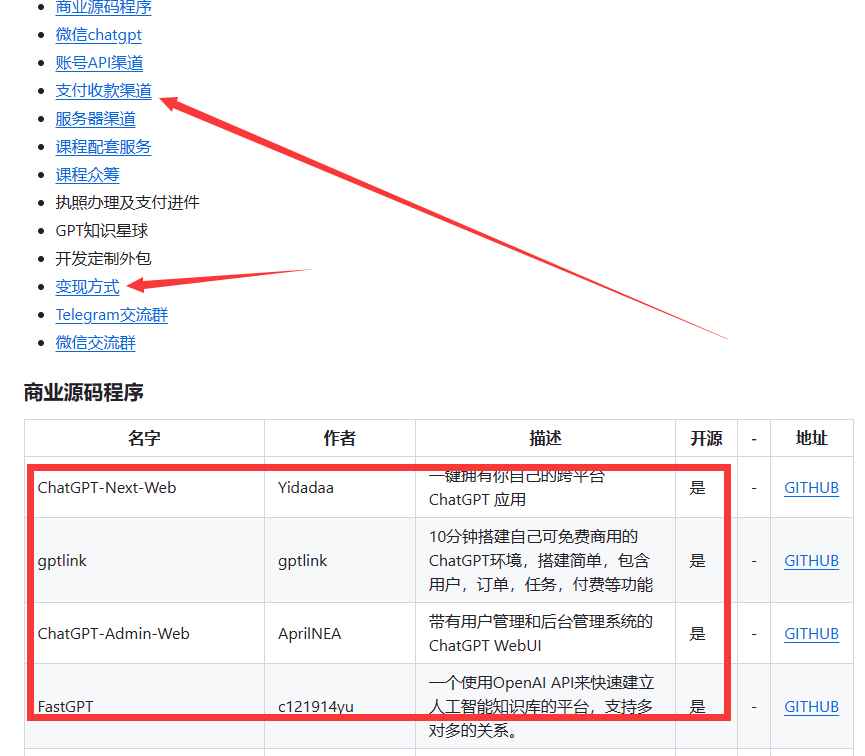Open the 课程配套服务 link

pyautogui.click(x=103, y=147)
